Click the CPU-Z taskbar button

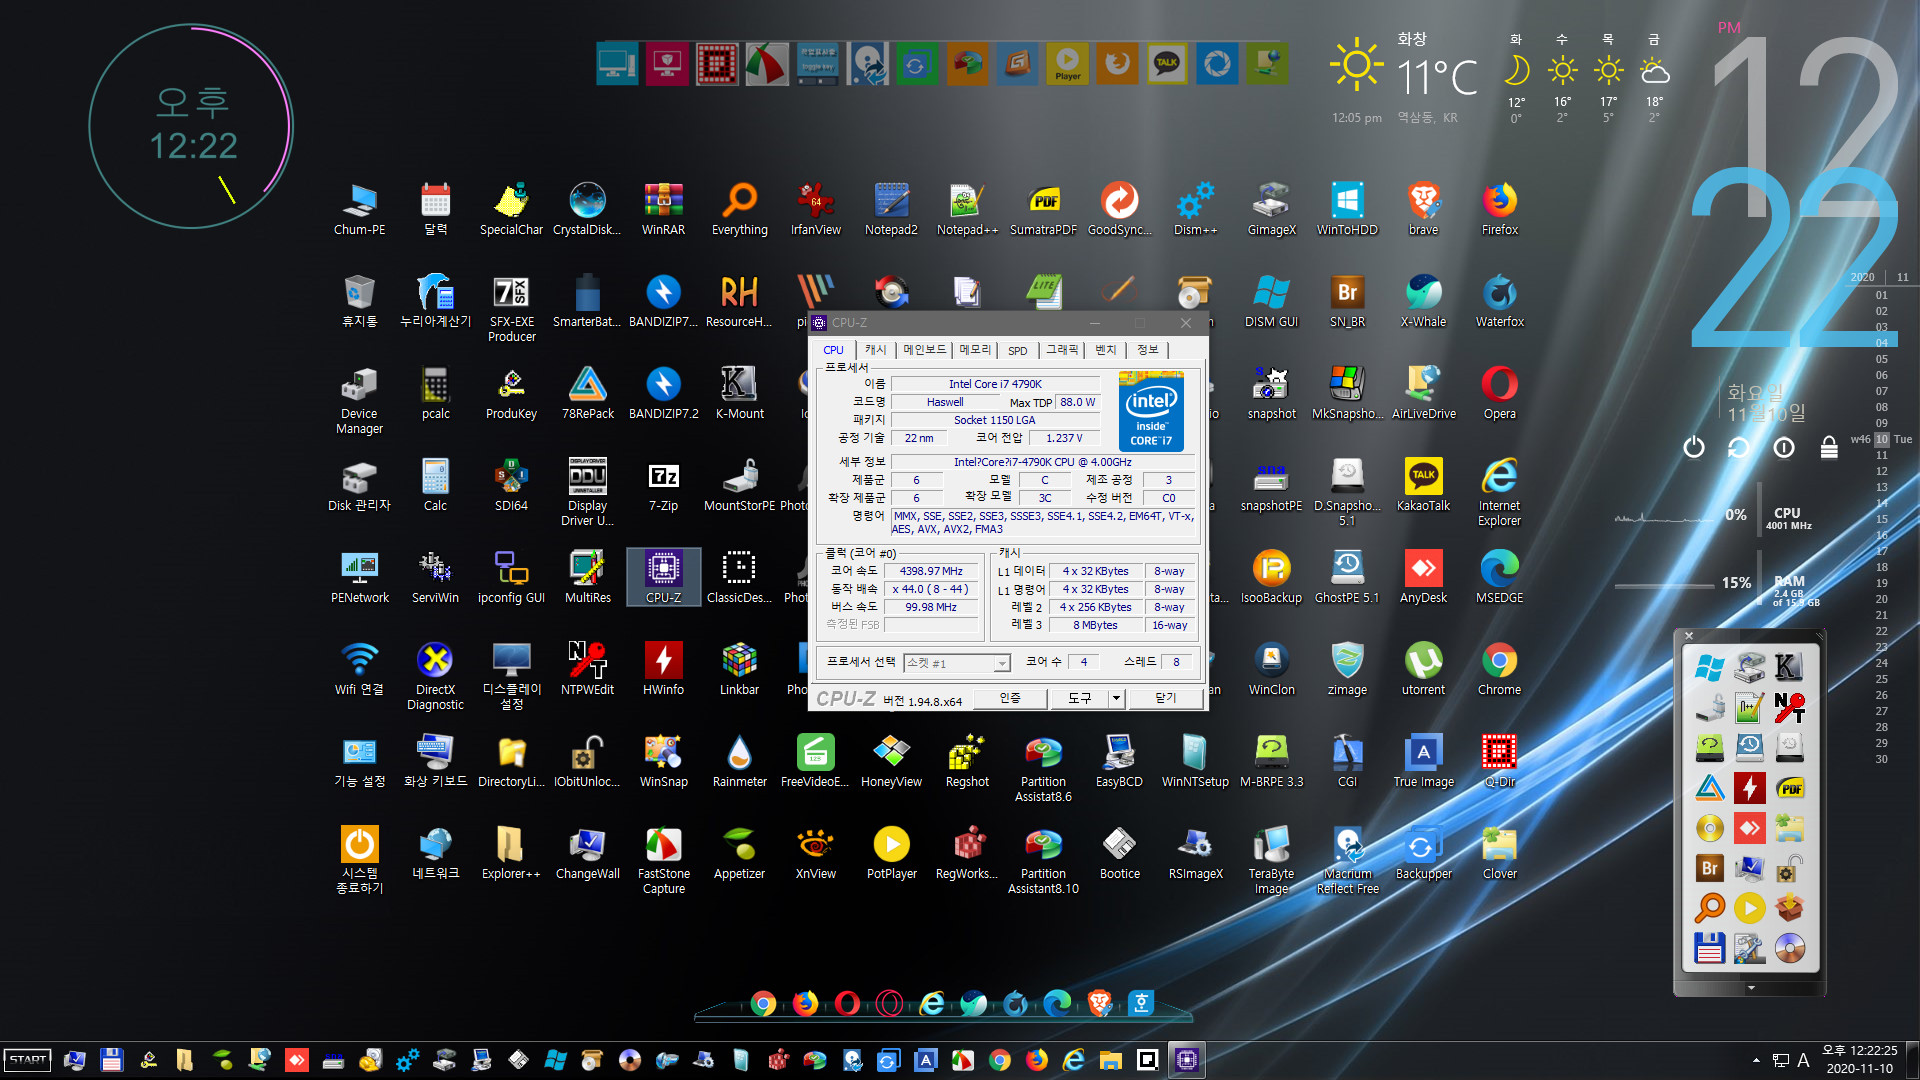pos(1187,1060)
